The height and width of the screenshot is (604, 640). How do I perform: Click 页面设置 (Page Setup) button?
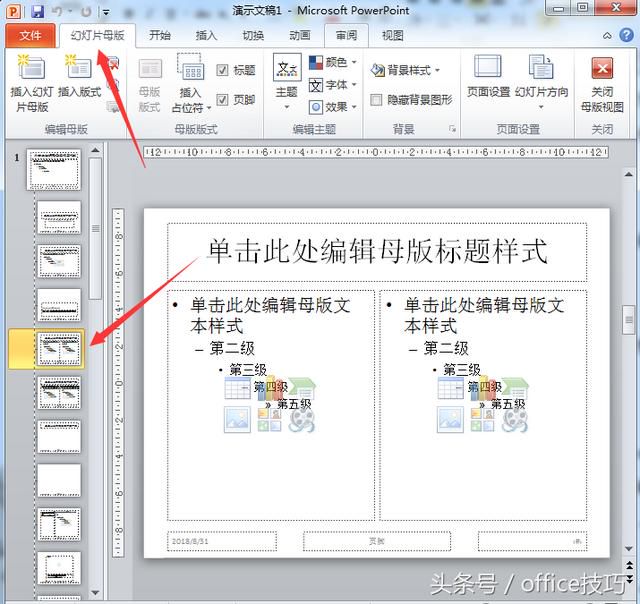pos(489,78)
